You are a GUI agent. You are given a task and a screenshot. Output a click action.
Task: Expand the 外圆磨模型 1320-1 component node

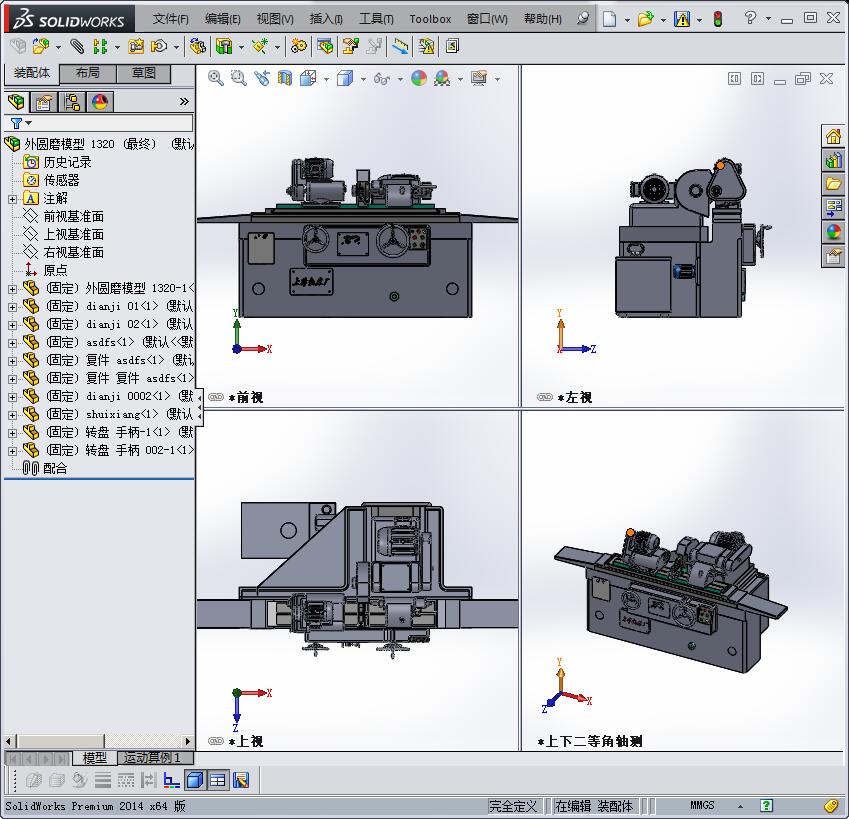point(12,289)
